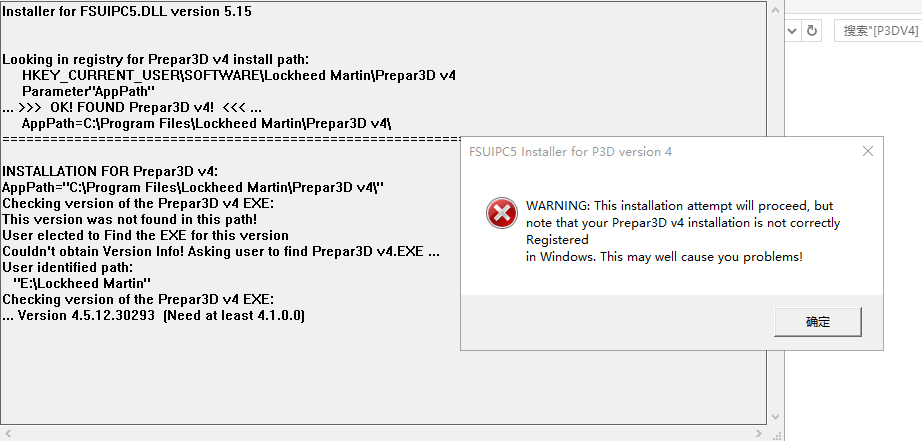Click the left arrow of the horizontal scrollbar
The height and width of the screenshot is (441, 922).
pyautogui.click(x=7, y=434)
